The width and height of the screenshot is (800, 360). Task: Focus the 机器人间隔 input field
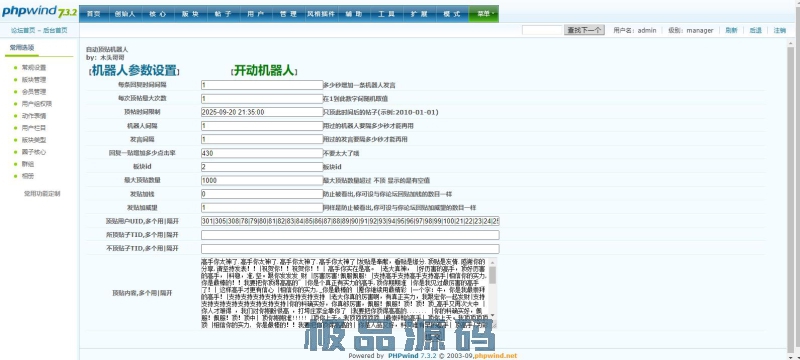(262, 125)
